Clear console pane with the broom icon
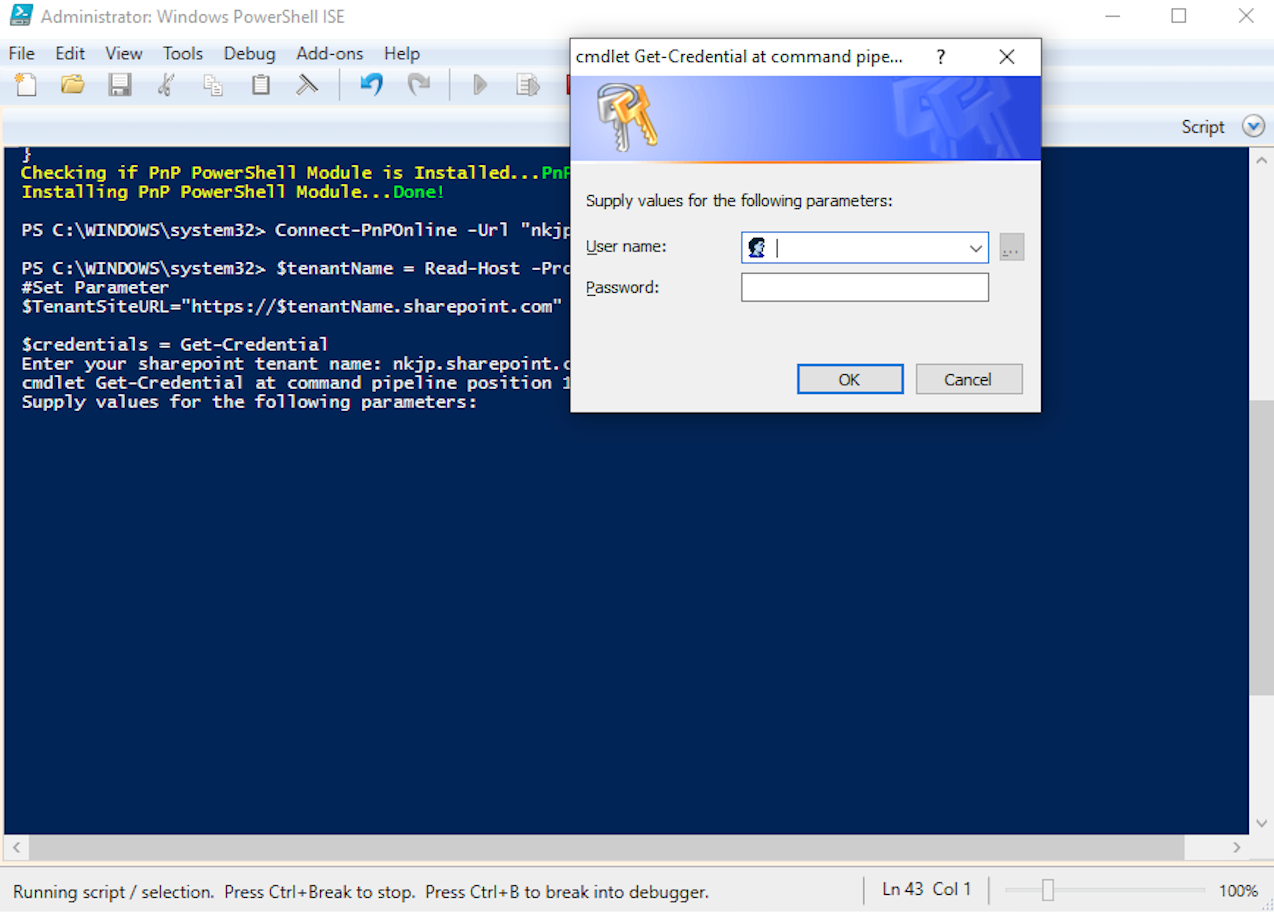The width and height of the screenshot is (1274, 912). click(x=307, y=85)
